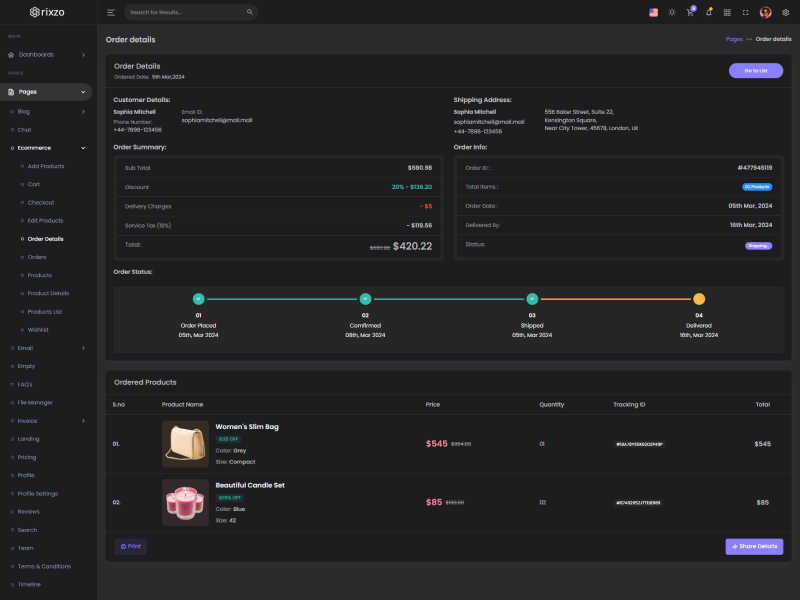800x600 pixels.
Task: Toggle light/dark theme with sun icon
Action: point(672,12)
